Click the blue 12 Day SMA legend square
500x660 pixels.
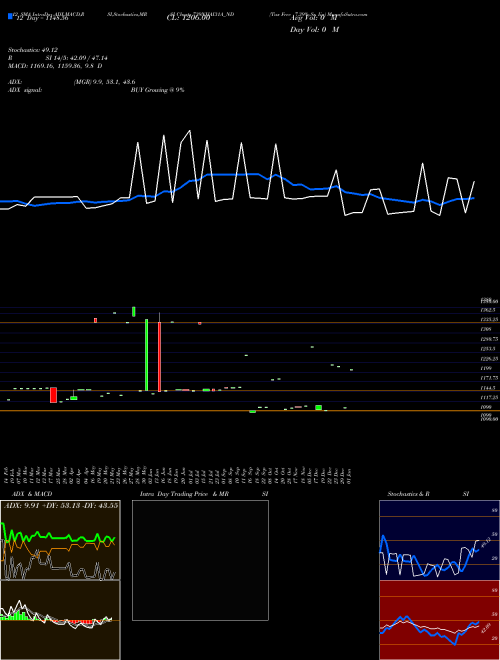coord(10,16)
